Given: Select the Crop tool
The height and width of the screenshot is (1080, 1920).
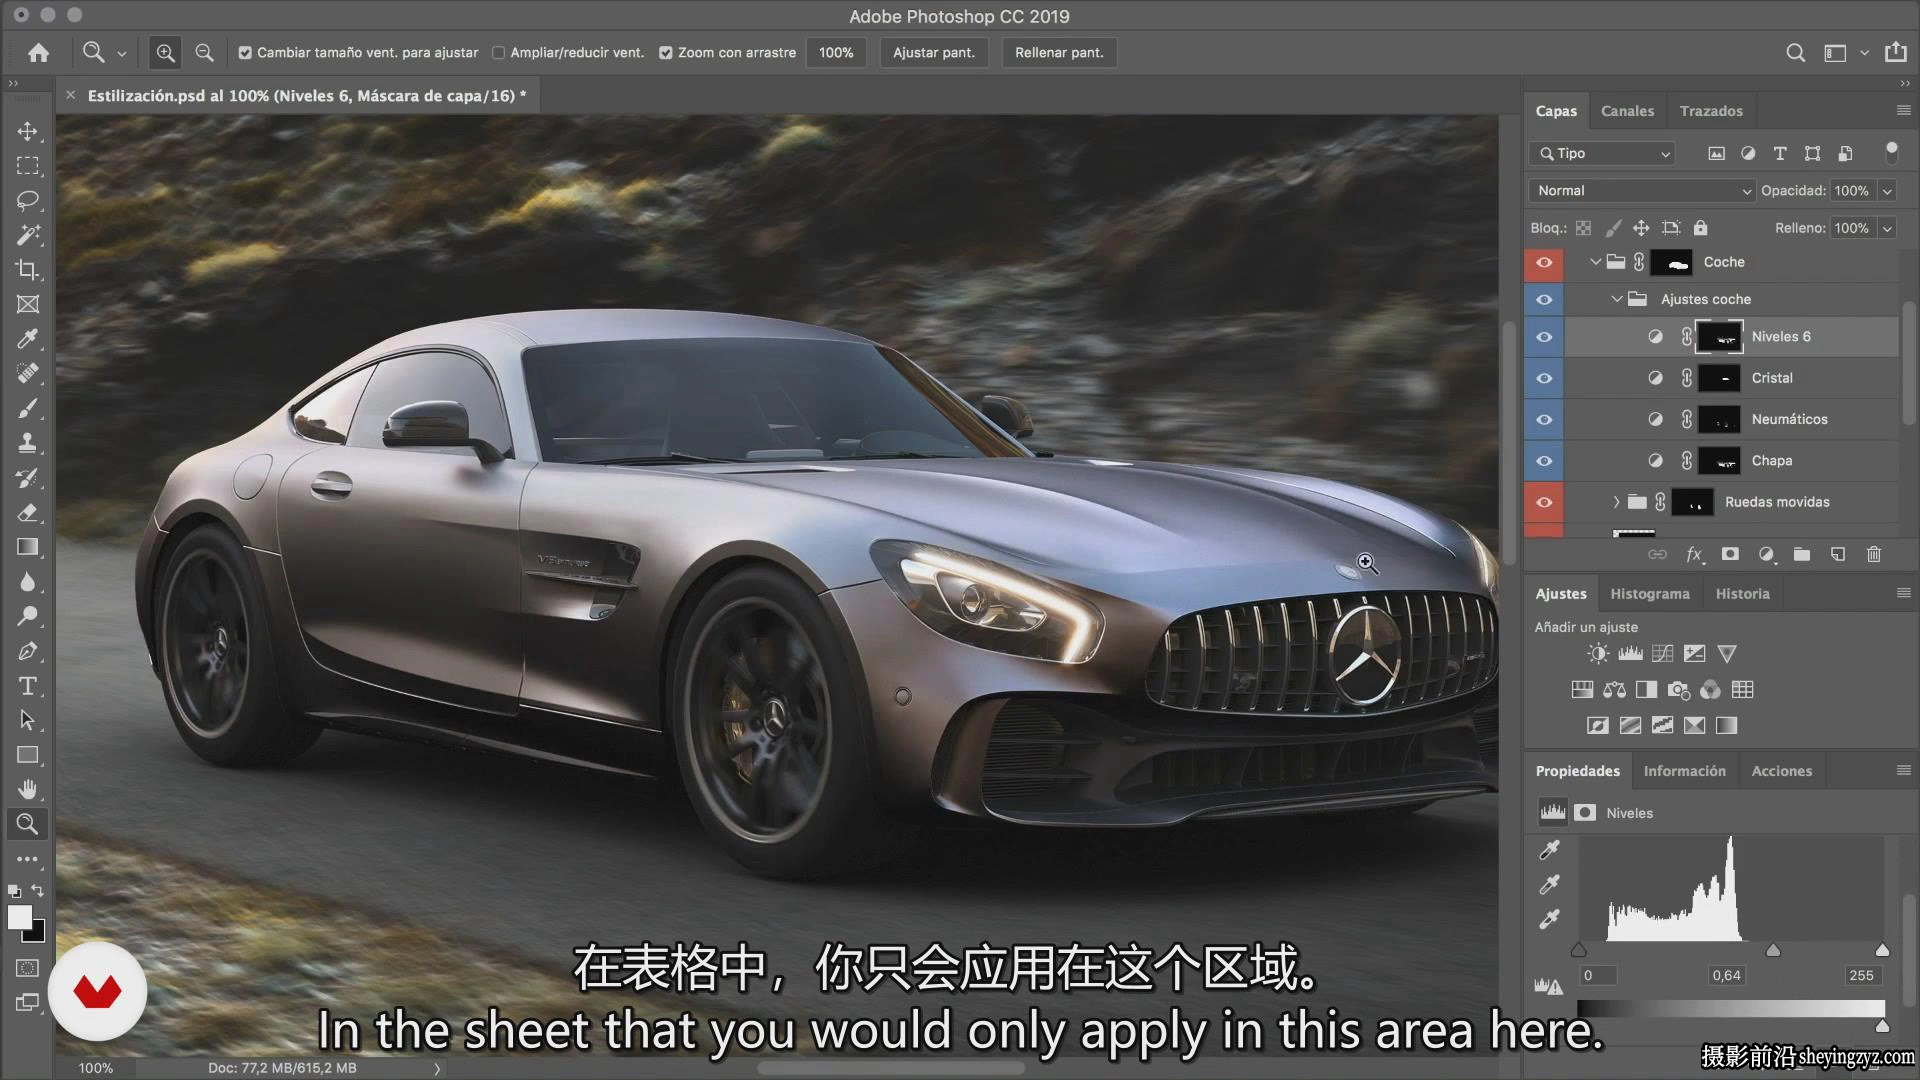Looking at the screenshot, I should coord(27,270).
